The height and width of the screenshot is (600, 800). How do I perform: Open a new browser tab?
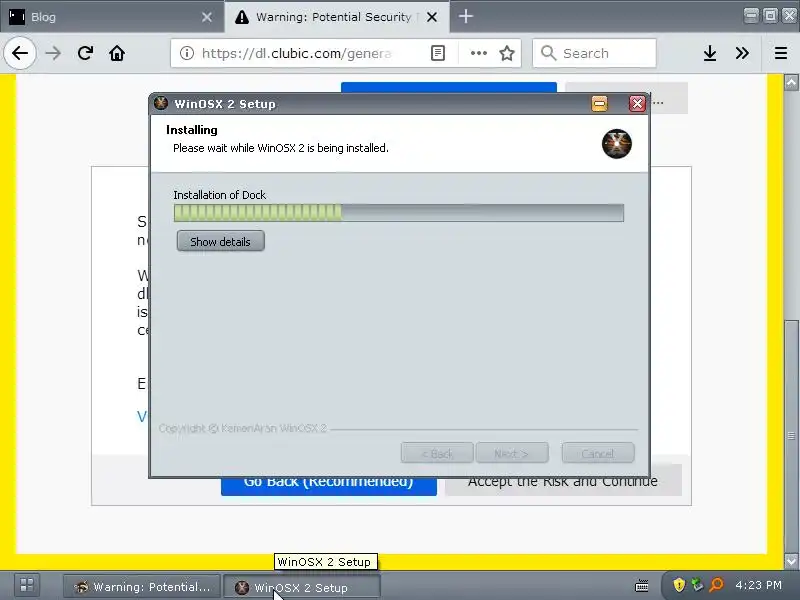tap(465, 16)
